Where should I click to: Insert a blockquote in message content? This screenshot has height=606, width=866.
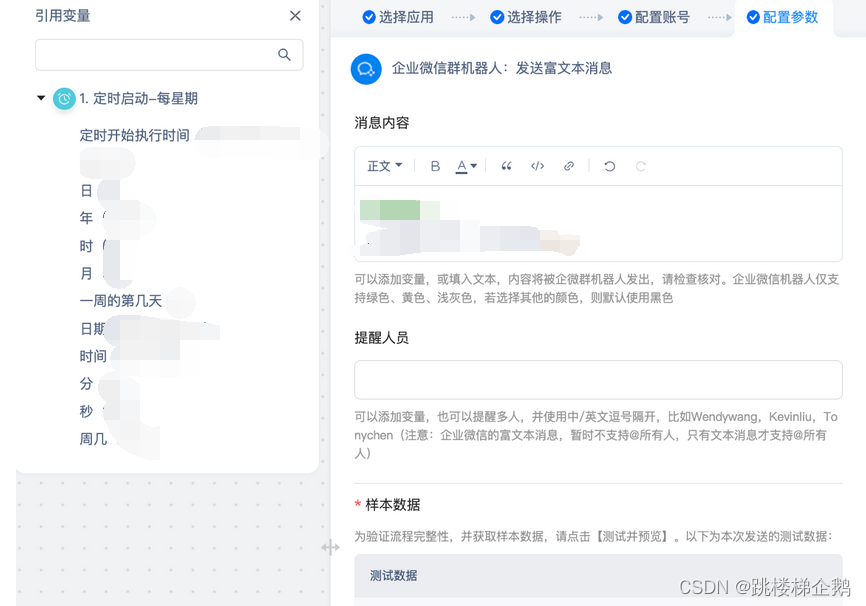coord(506,166)
